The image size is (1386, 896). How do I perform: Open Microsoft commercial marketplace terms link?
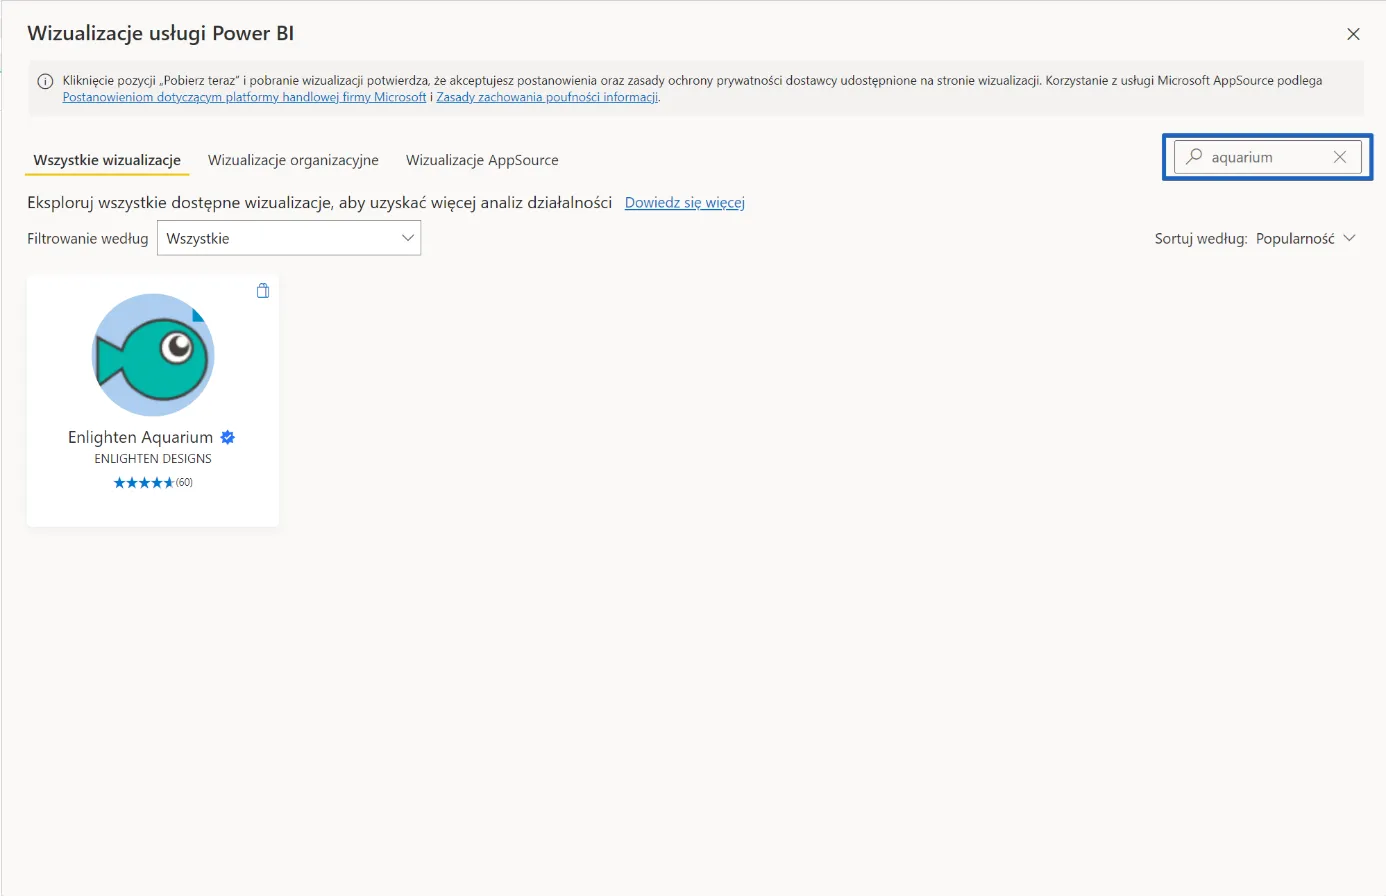point(244,97)
